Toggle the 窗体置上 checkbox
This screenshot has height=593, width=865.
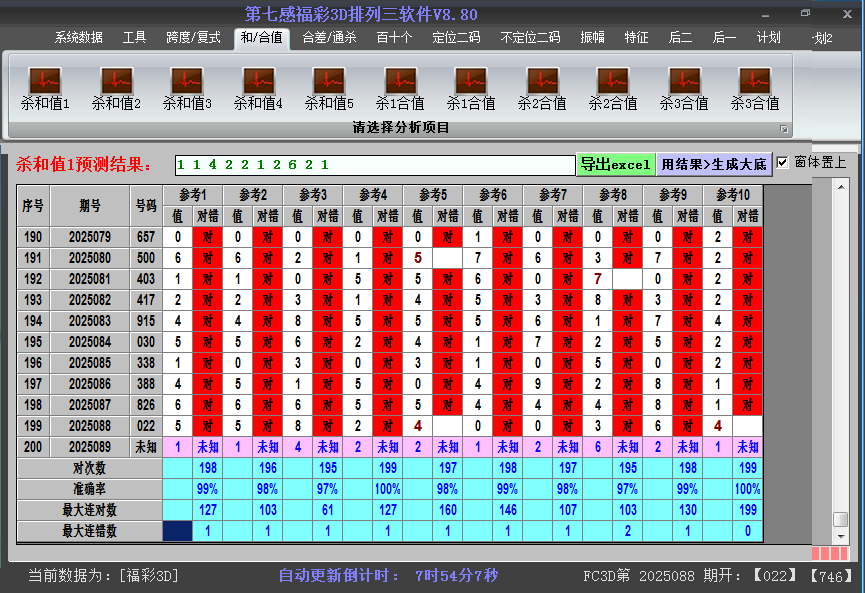coord(782,162)
